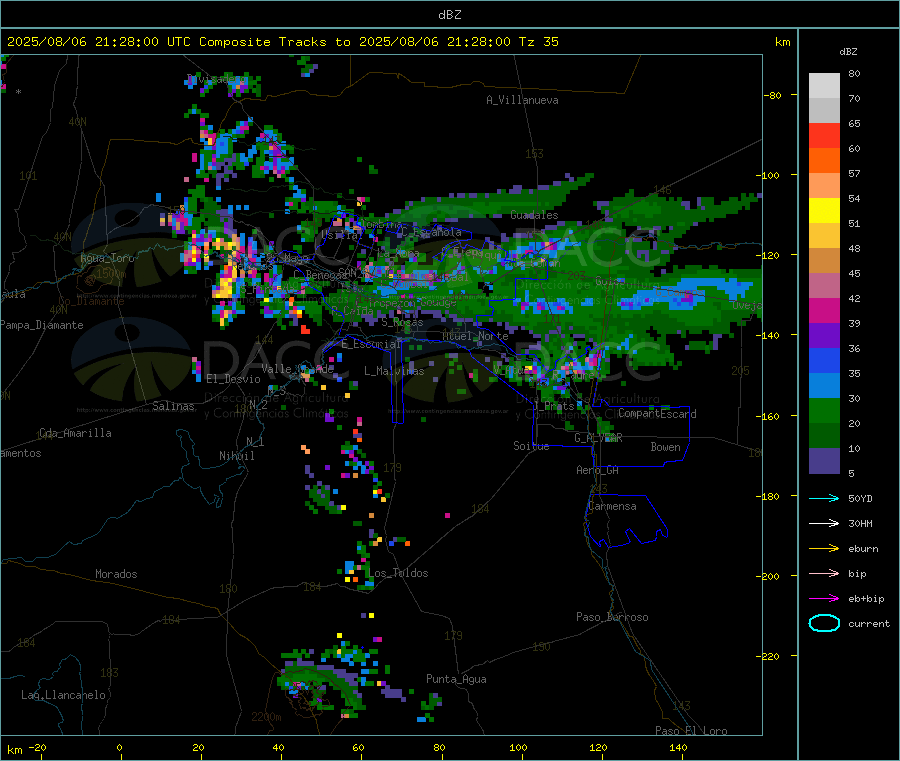Click the Los_Toldos map label

point(398,573)
